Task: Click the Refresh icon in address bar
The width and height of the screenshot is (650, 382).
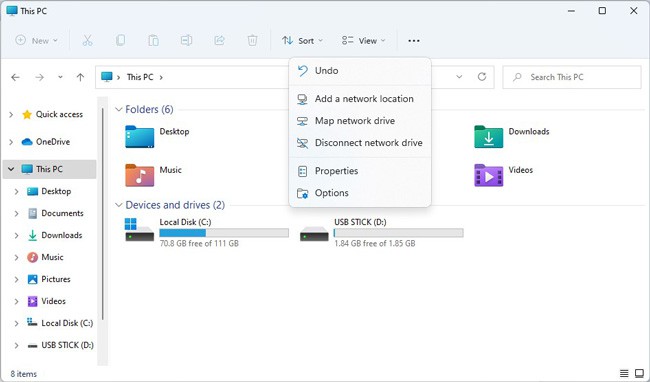Action: tap(482, 77)
